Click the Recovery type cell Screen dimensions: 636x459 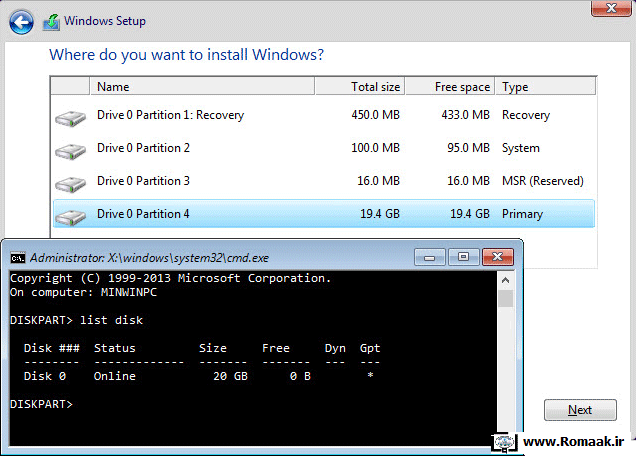pos(526,115)
